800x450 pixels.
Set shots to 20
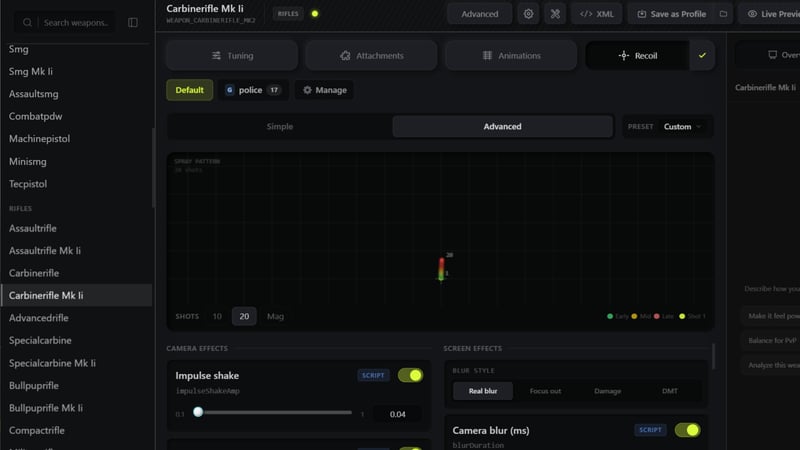pyautogui.click(x=244, y=316)
